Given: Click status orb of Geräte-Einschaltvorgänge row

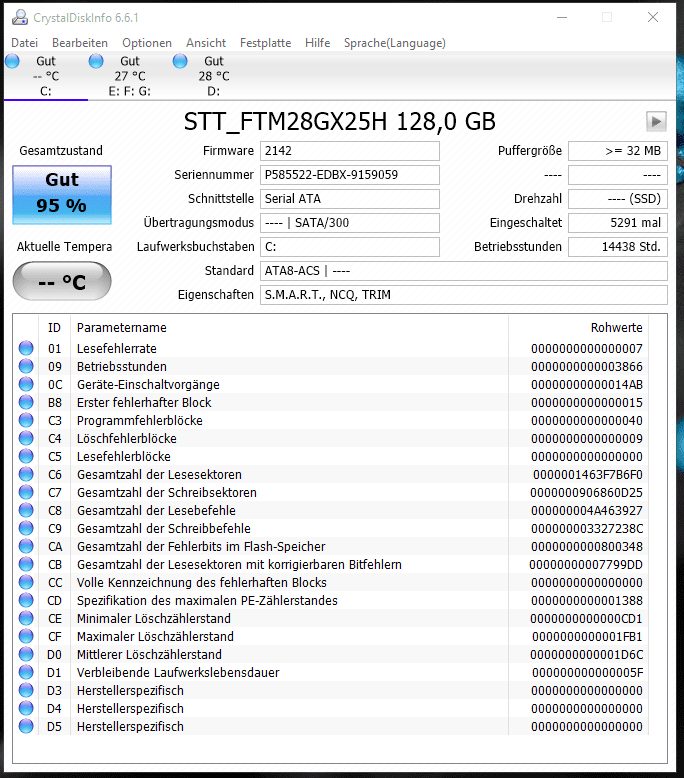Looking at the screenshot, I should pos(26,384).
